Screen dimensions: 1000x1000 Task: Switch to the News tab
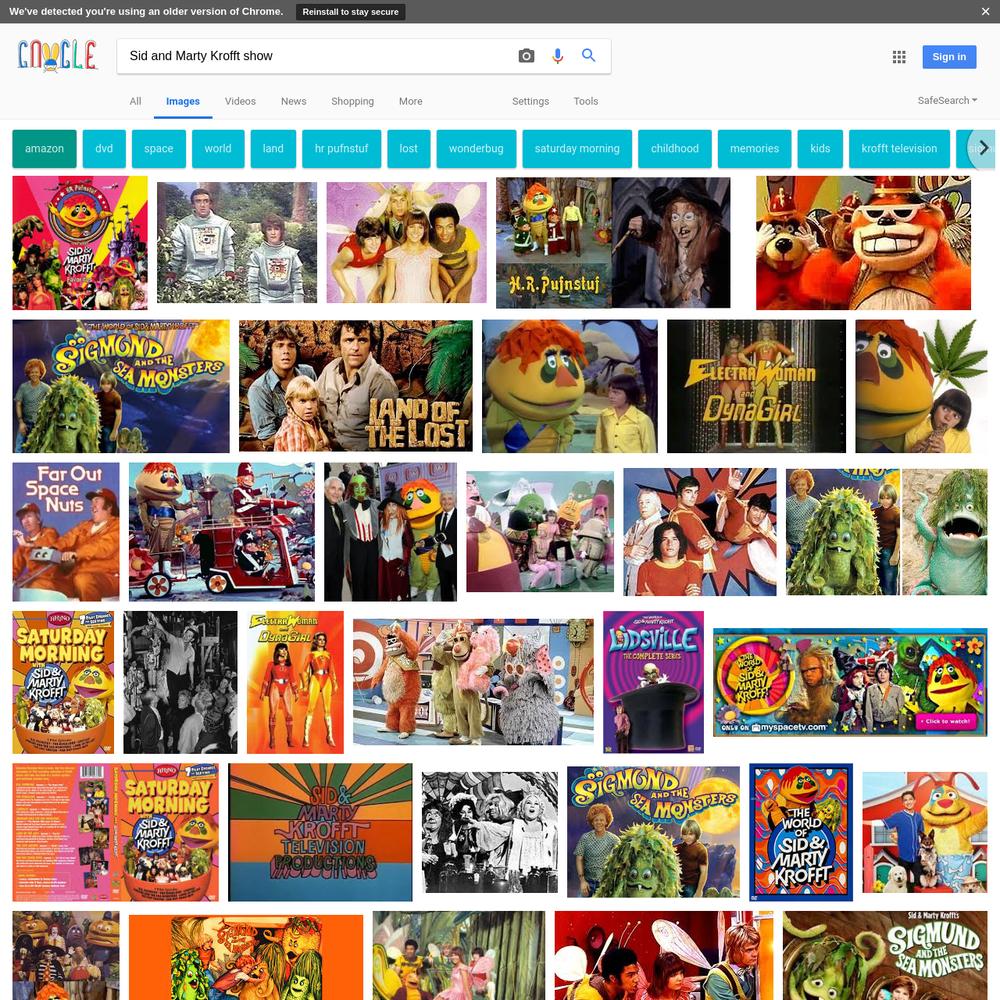[293, 101]
